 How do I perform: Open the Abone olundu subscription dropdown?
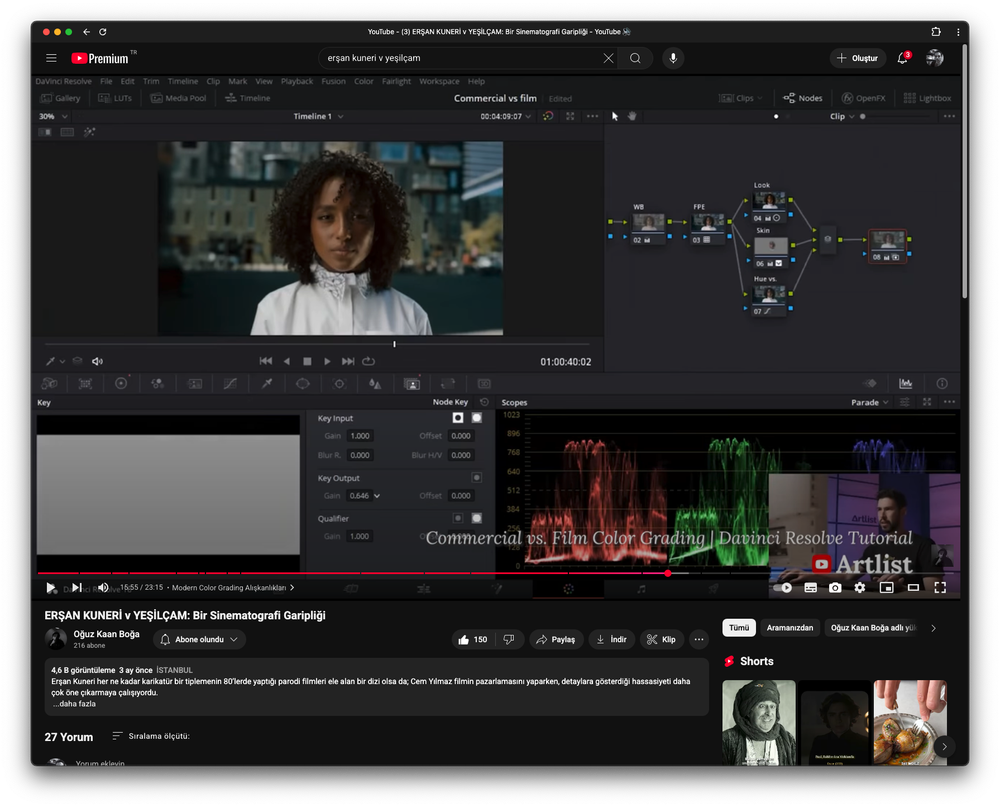coord(200,639)
